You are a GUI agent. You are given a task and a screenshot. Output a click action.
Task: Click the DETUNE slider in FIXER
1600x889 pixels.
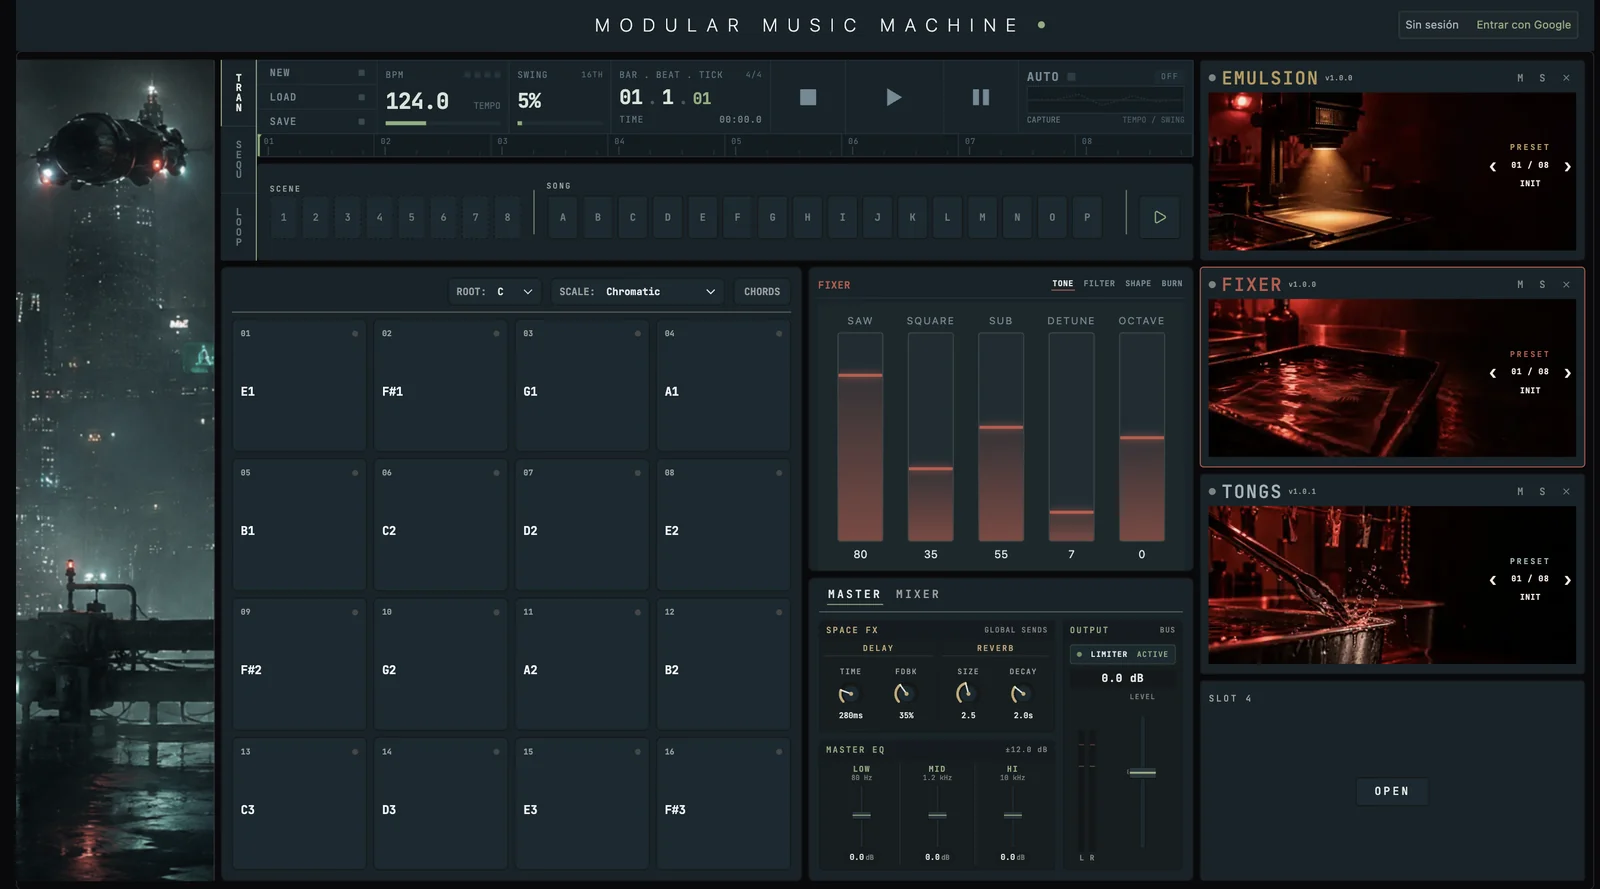click(1071, 437)
